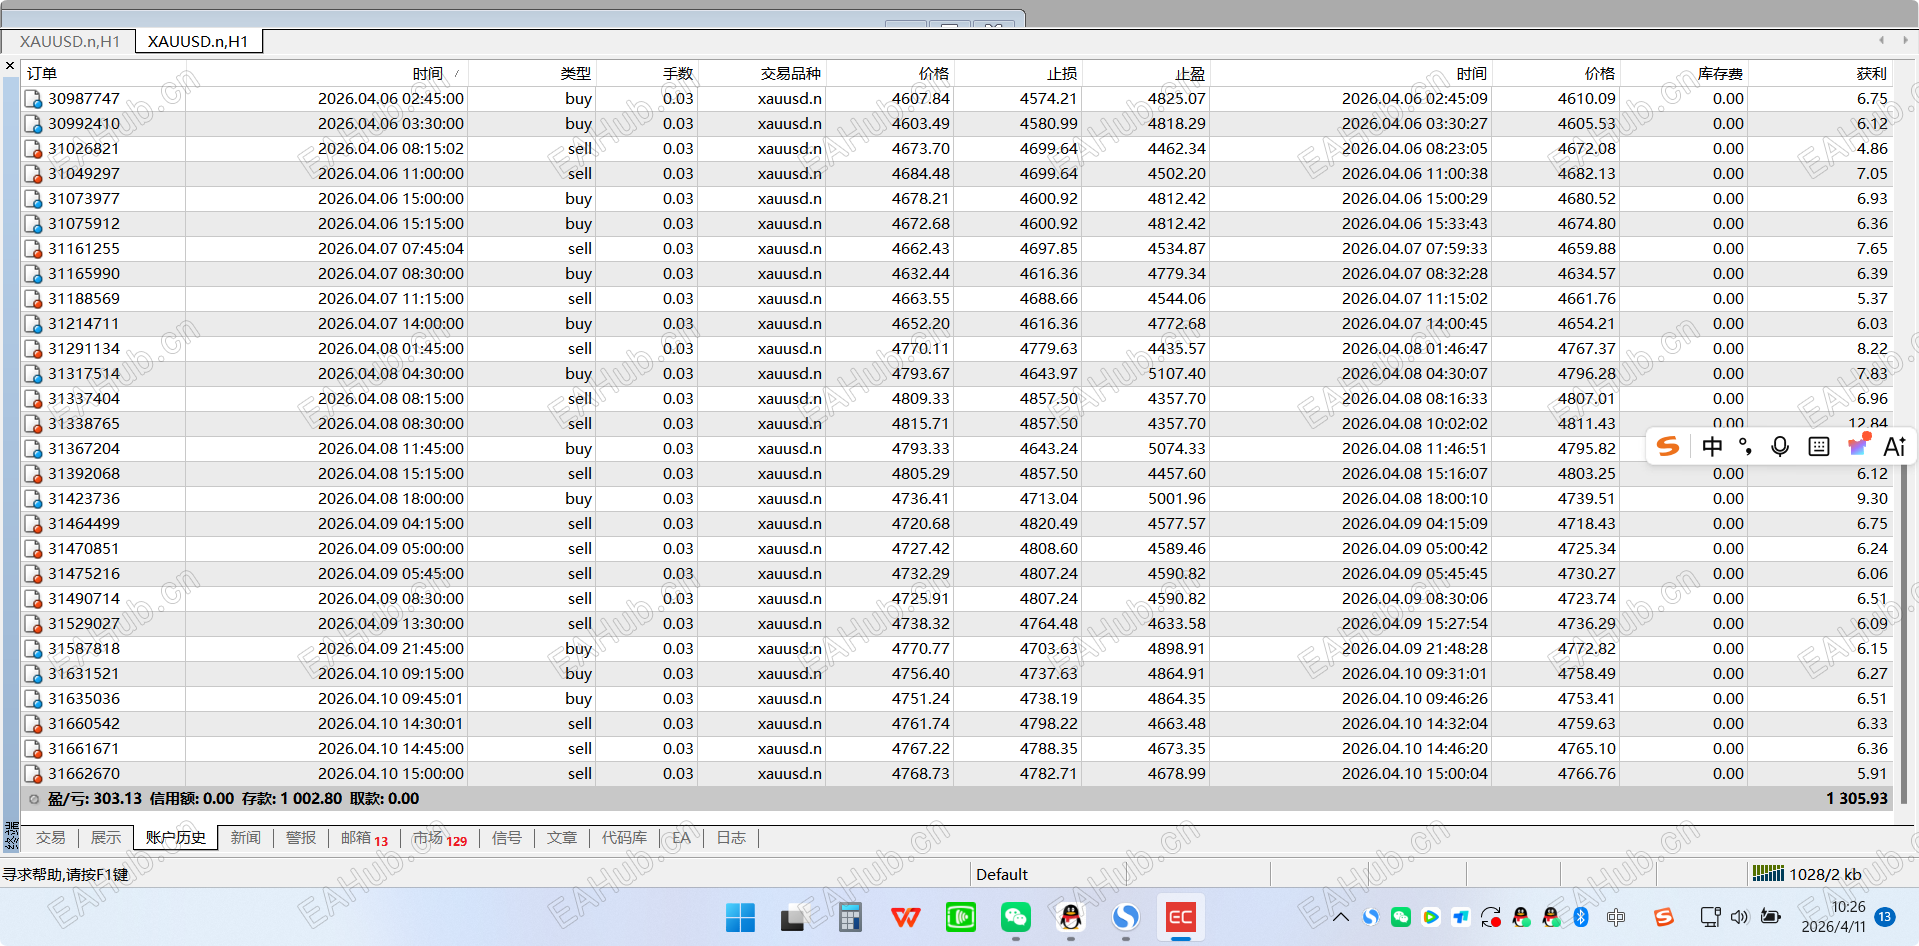Sort by the open 时间 column header
This screenshot has height=946, width=1919.
pos(327,73)
